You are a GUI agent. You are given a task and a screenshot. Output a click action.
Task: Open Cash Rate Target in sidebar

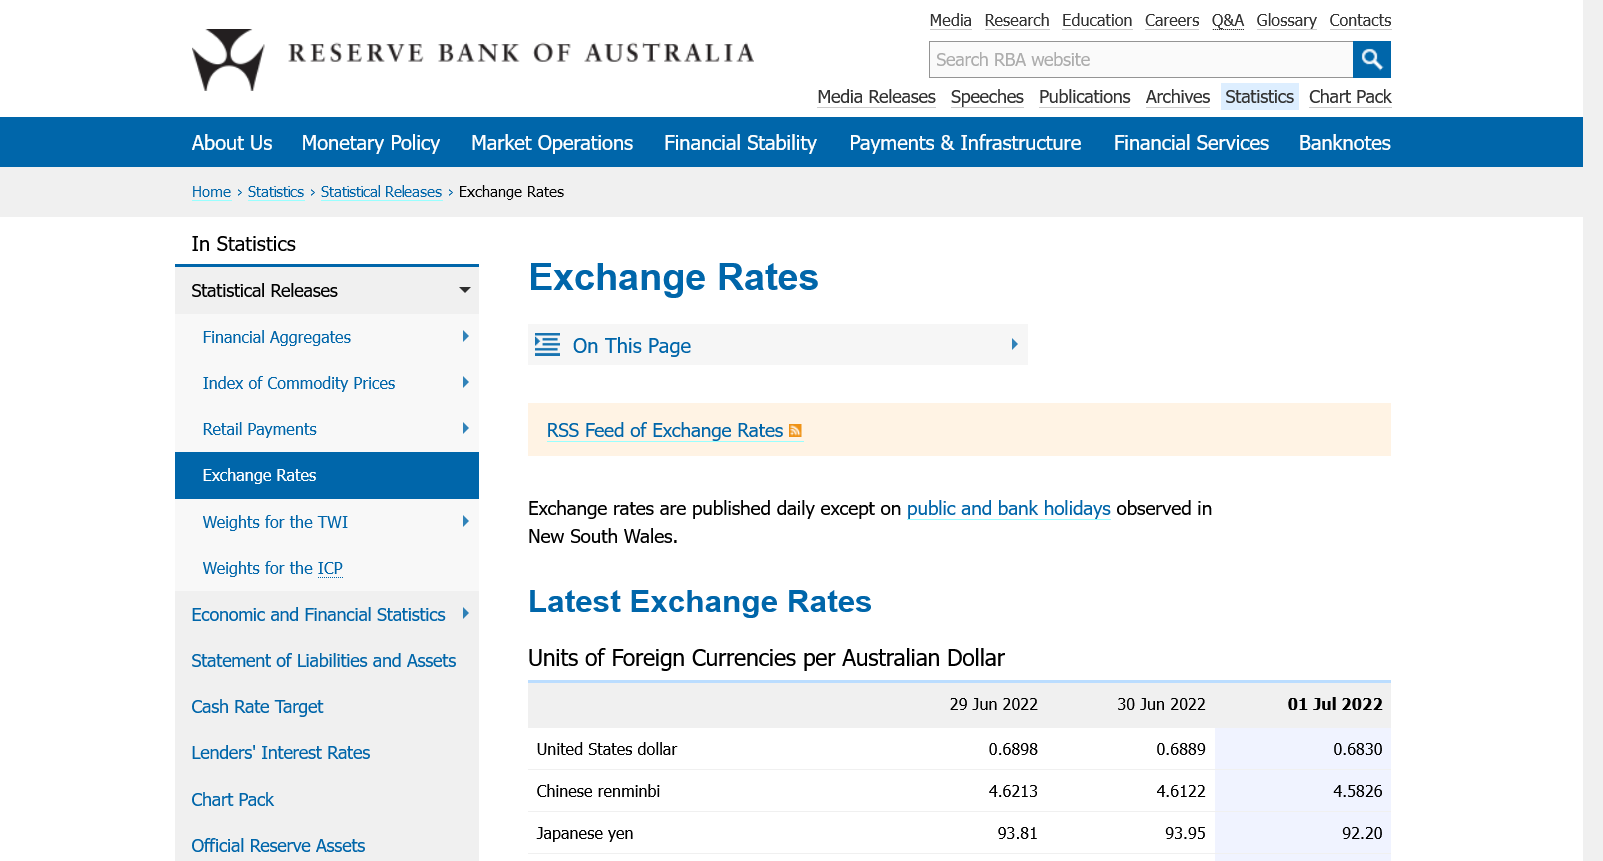coord(257,707)
